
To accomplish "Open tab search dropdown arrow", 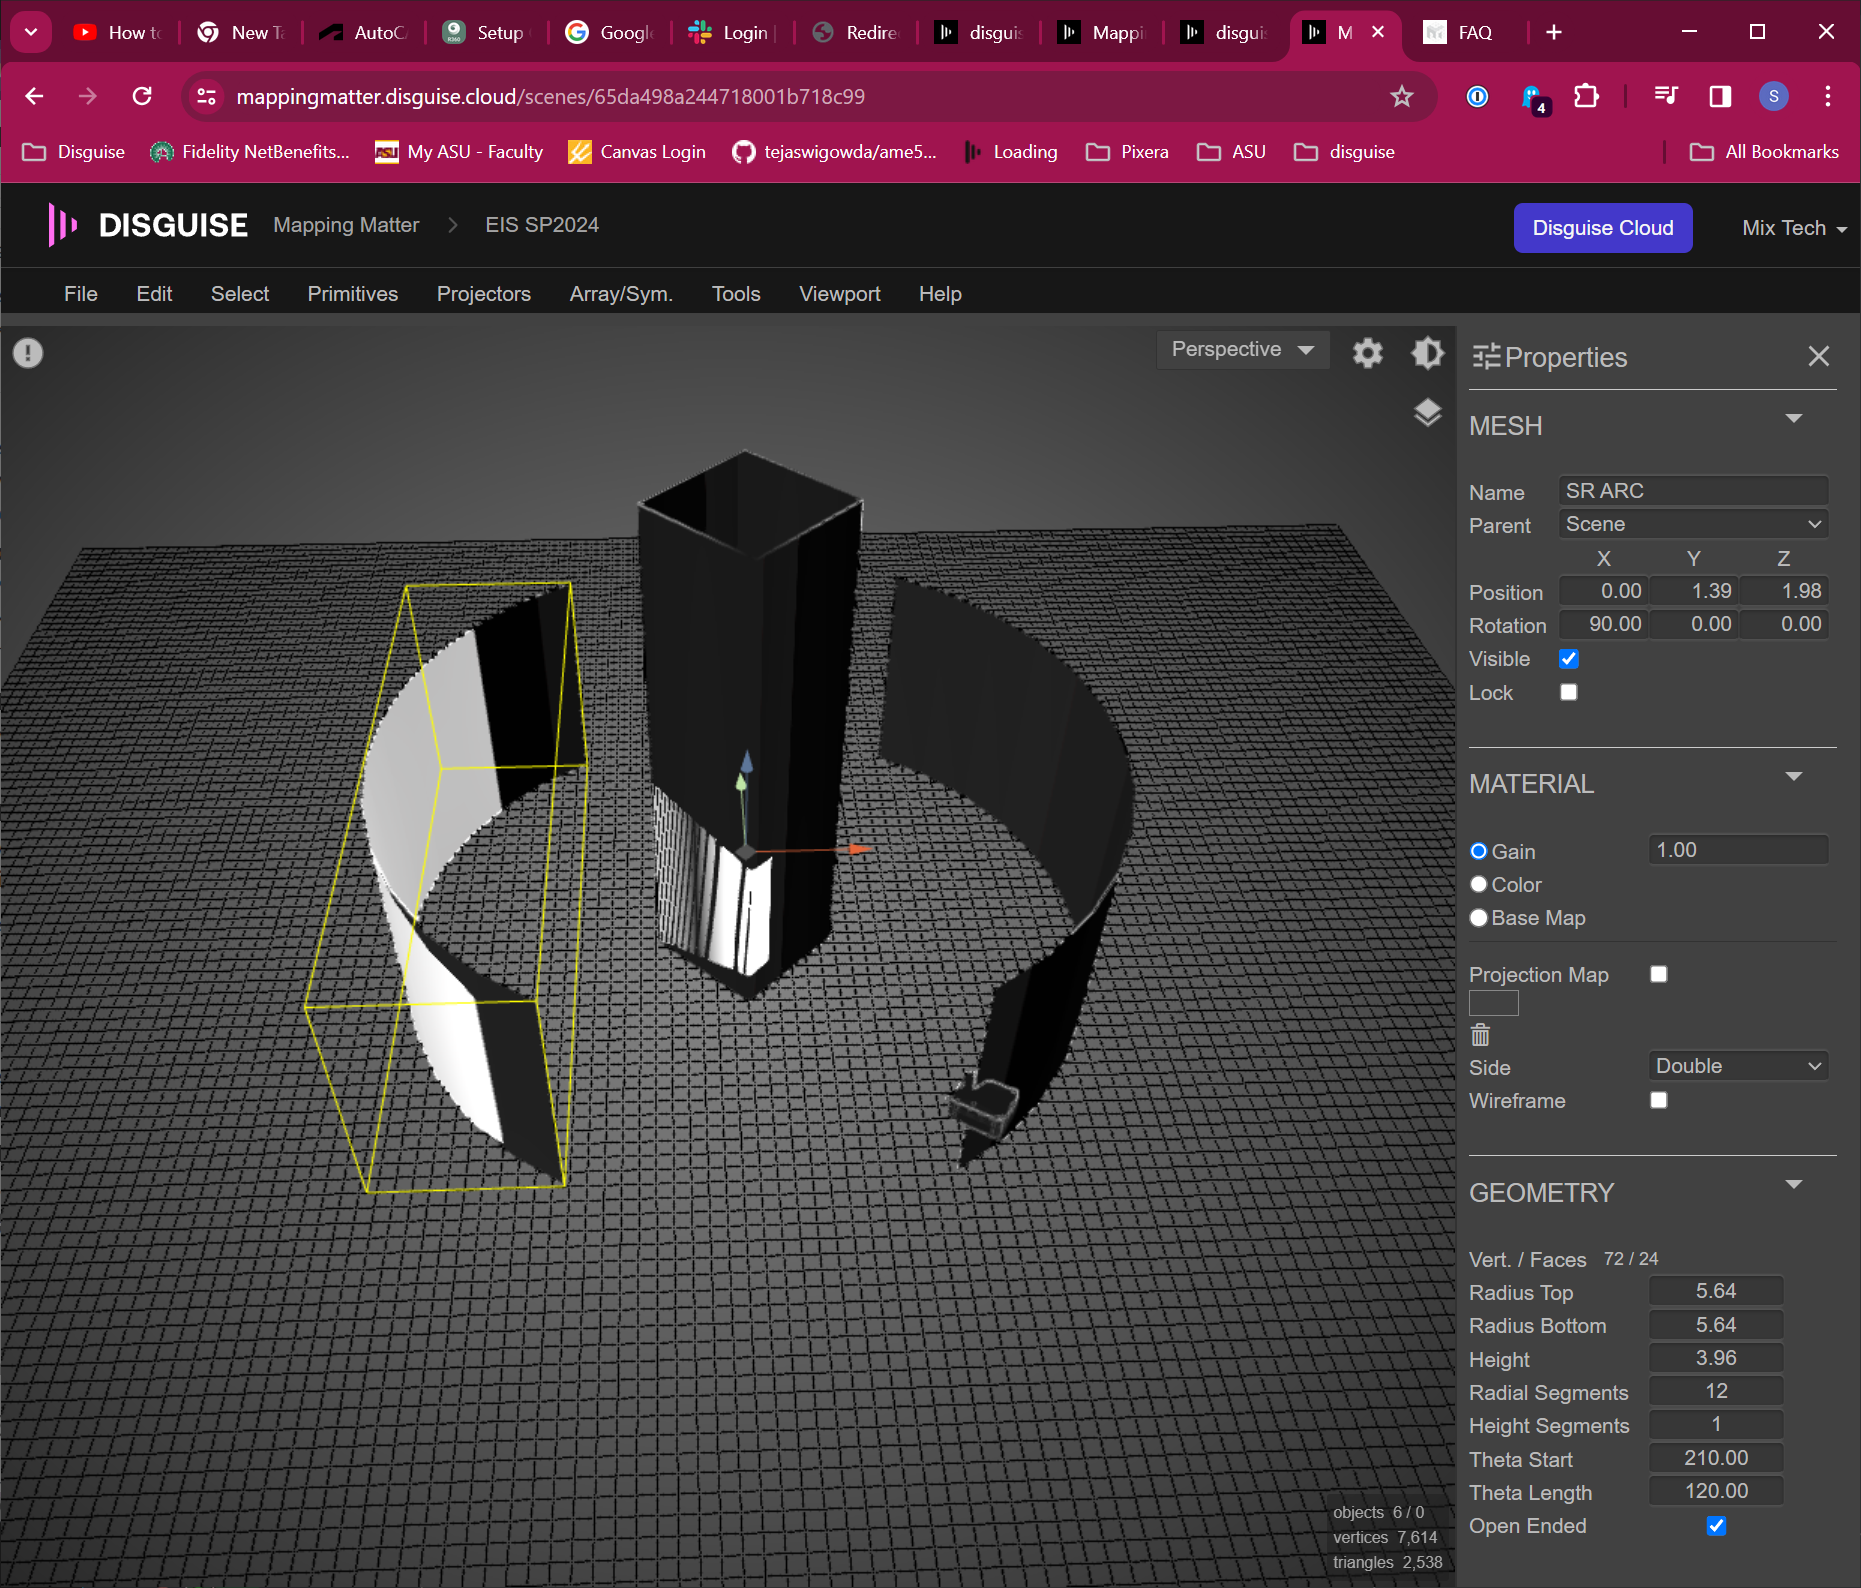I will click(x=31, y=32).
